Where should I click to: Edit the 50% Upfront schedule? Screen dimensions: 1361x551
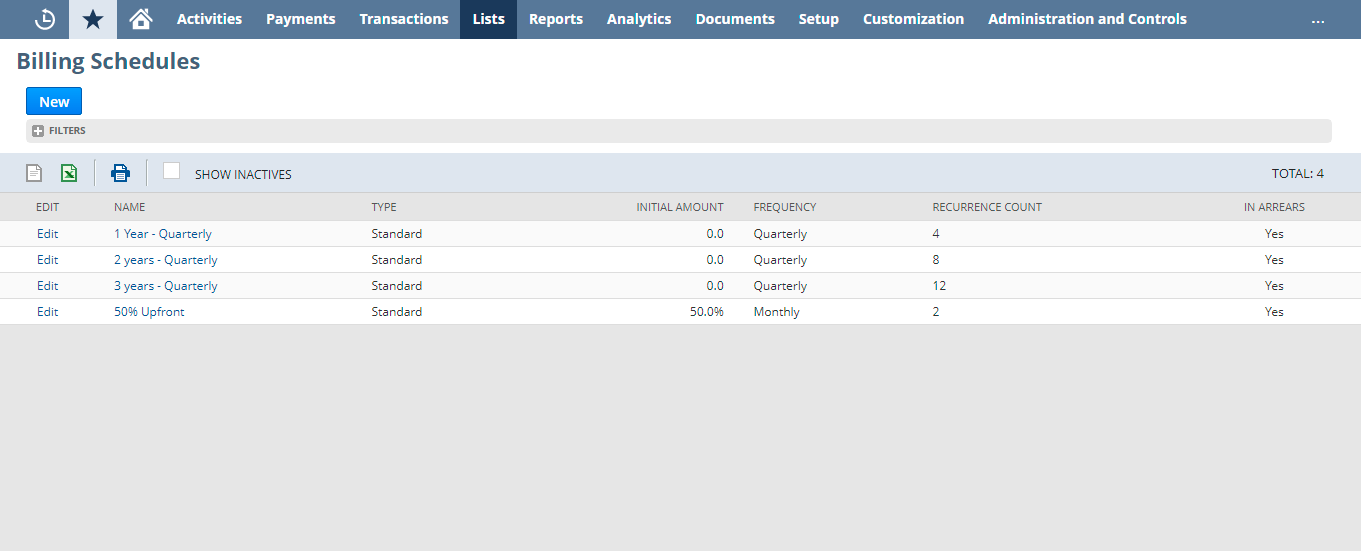pos(48,312)
